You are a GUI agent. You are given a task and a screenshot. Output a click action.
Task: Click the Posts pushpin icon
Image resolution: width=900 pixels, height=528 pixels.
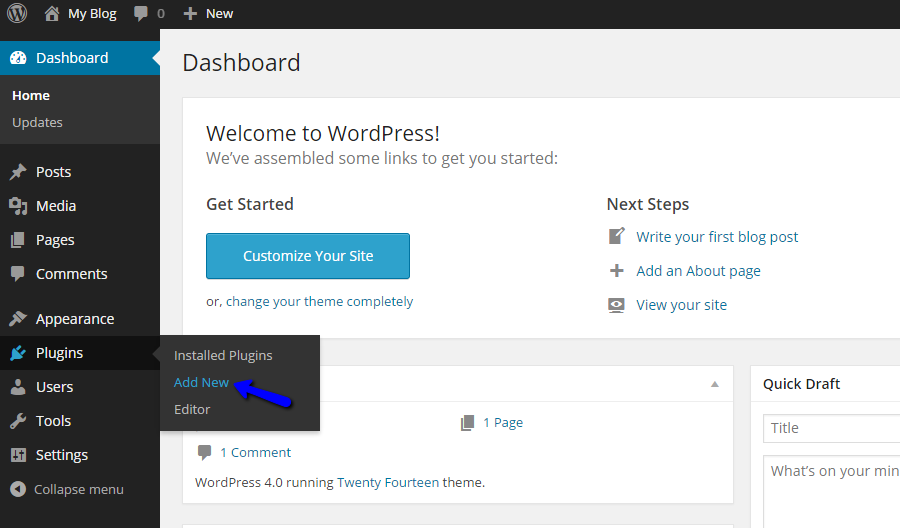[18, 172]
